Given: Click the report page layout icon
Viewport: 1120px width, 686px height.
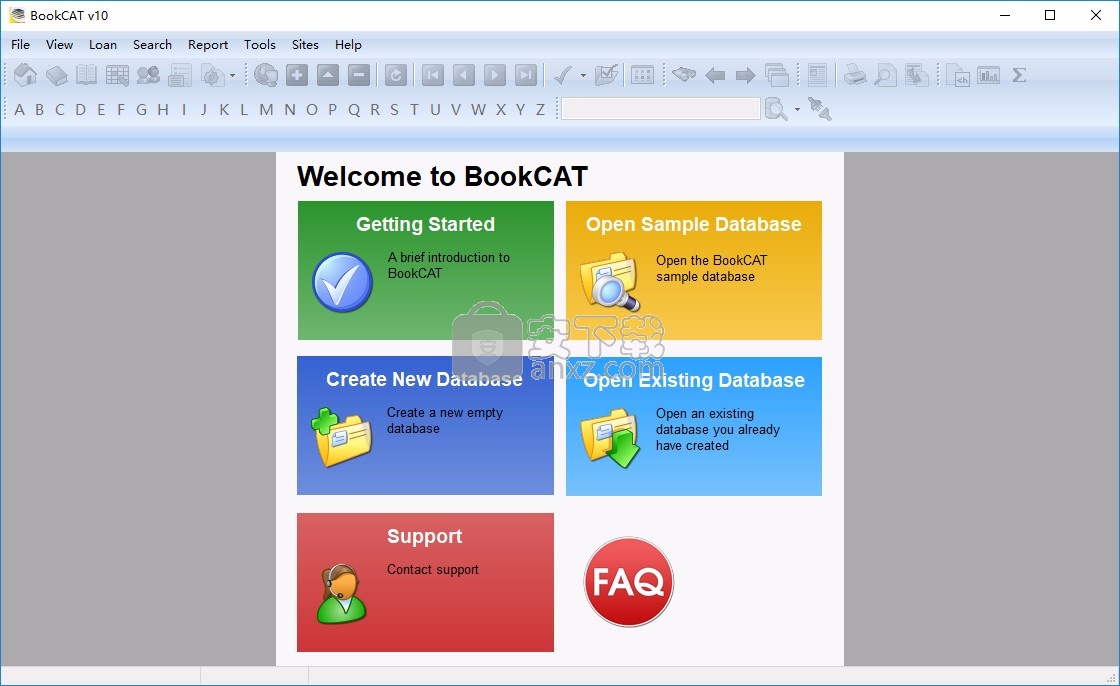Looking at the screenshot, I should tap(817, 75).
